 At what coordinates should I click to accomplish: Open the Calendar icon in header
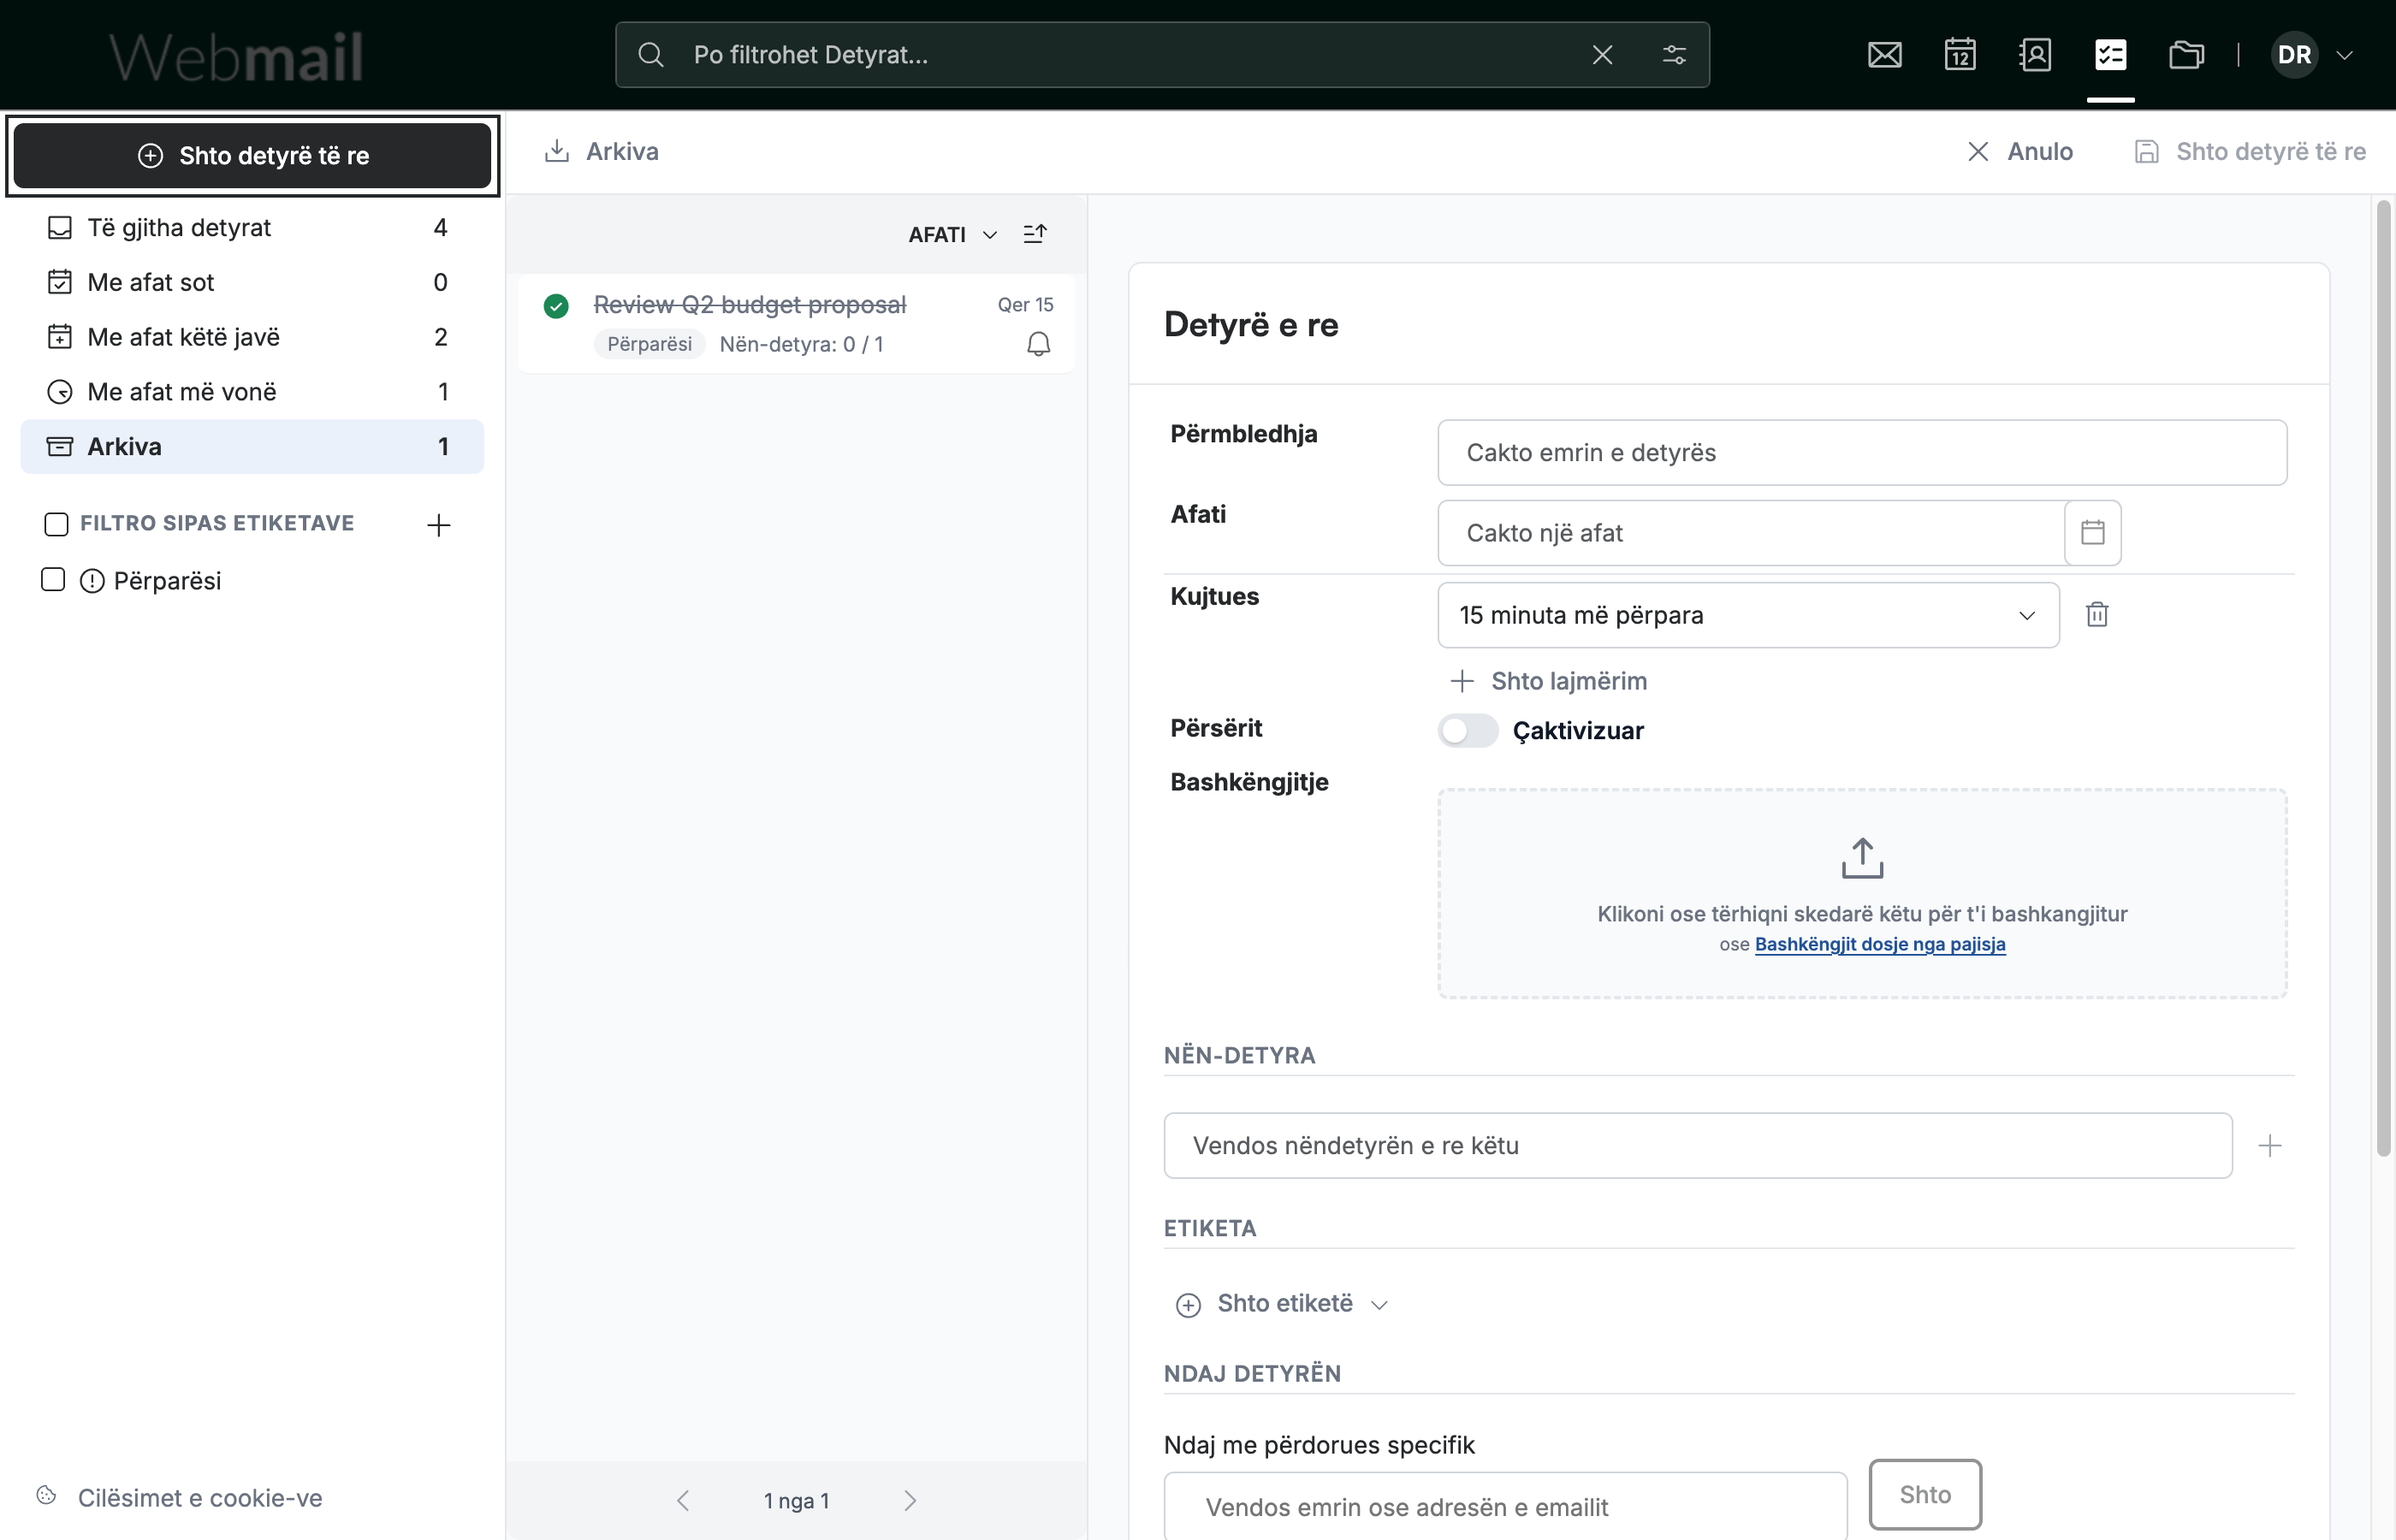point(1960,55)
